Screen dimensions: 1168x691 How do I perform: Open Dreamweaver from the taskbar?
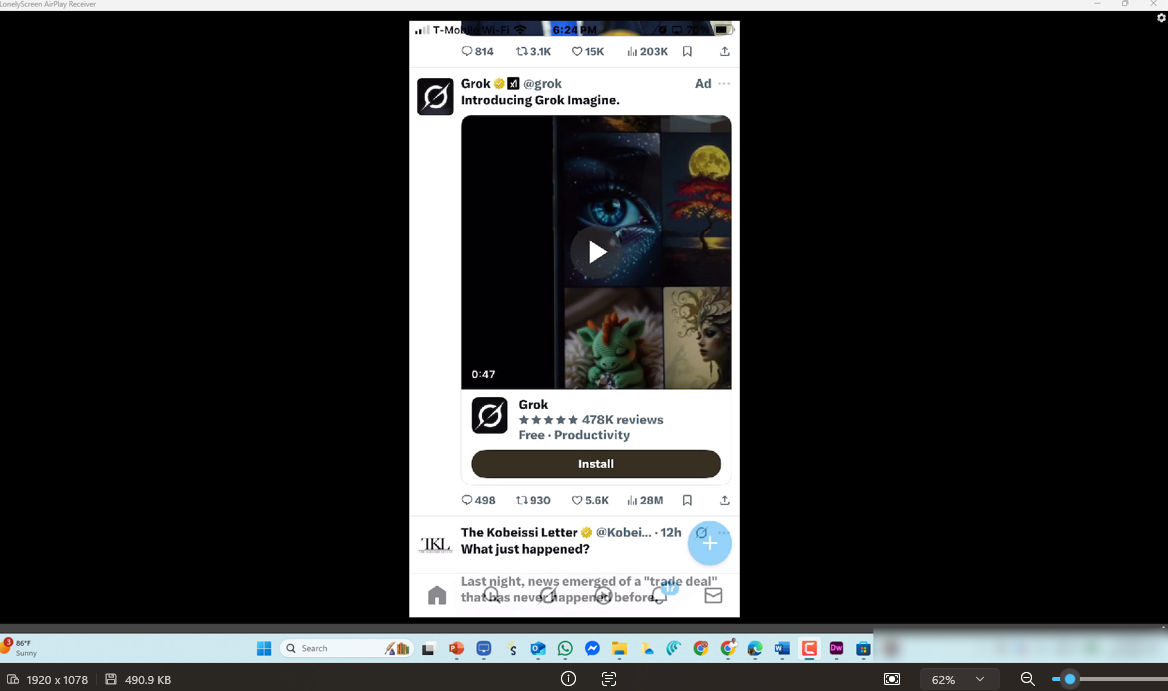(x=837, y=649)
